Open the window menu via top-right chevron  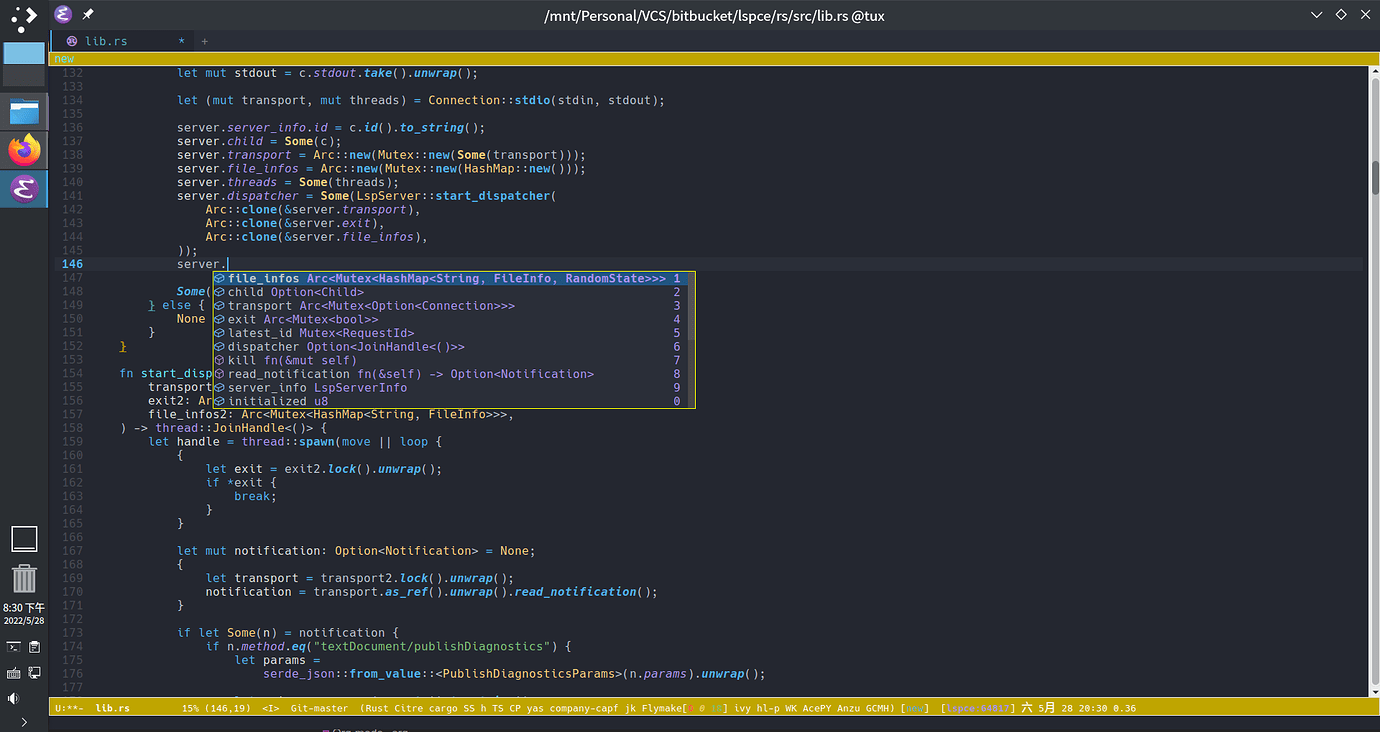pyautogui.click(x=1316, y=15)
